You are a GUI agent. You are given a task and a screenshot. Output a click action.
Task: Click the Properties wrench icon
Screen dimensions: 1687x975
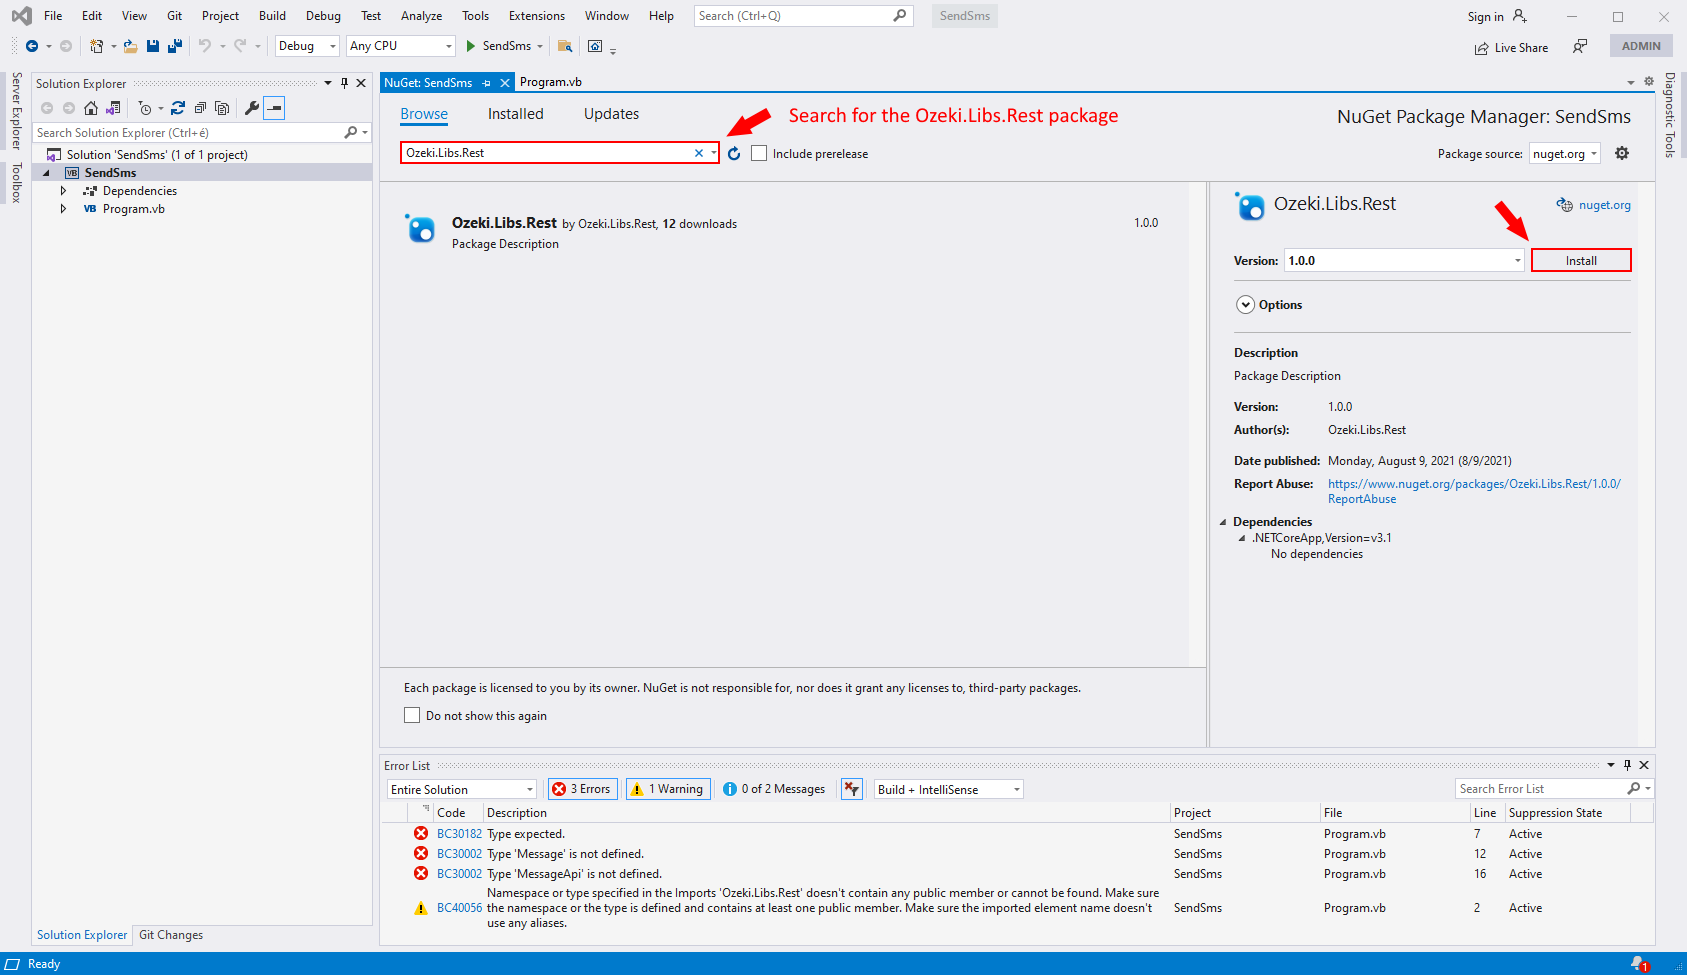252,108
